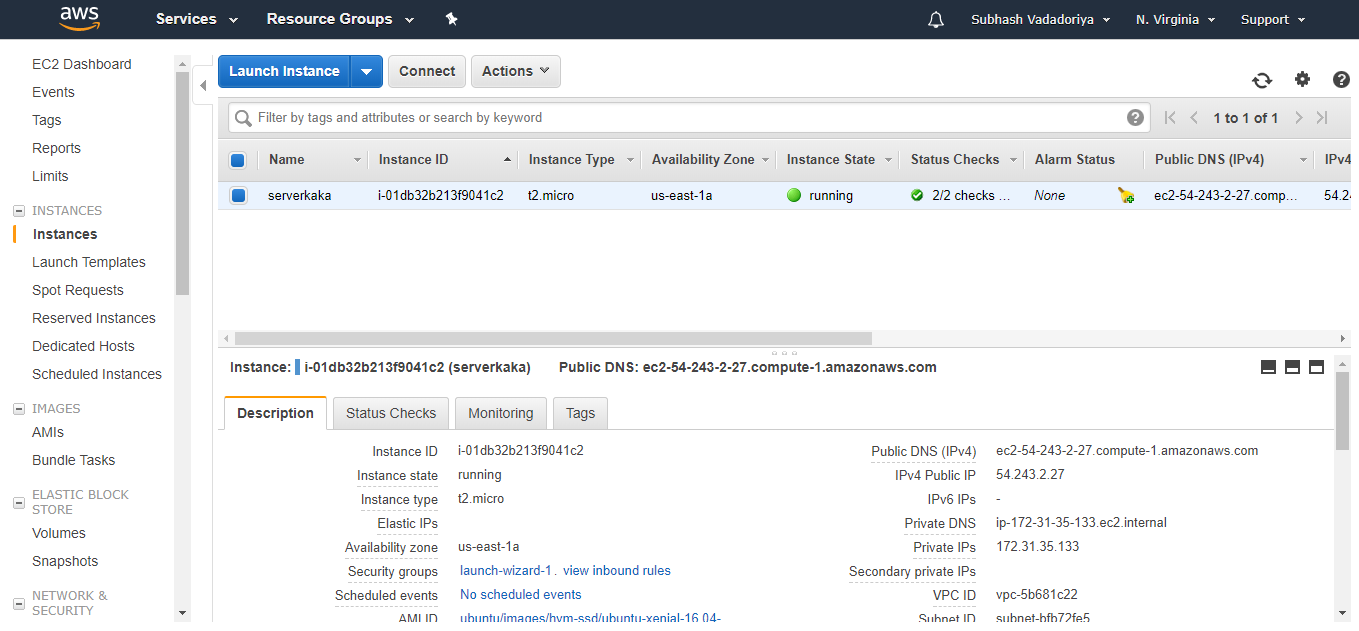The width and height of the screenshot is (1359, 631).
Task: Click the filter help icon in search box
Action: [x=1135, y=117]
